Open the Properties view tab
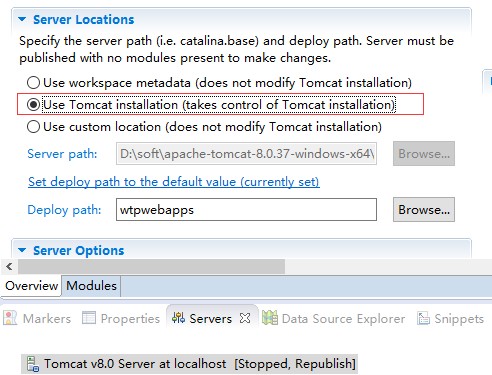 coord(121,319)
